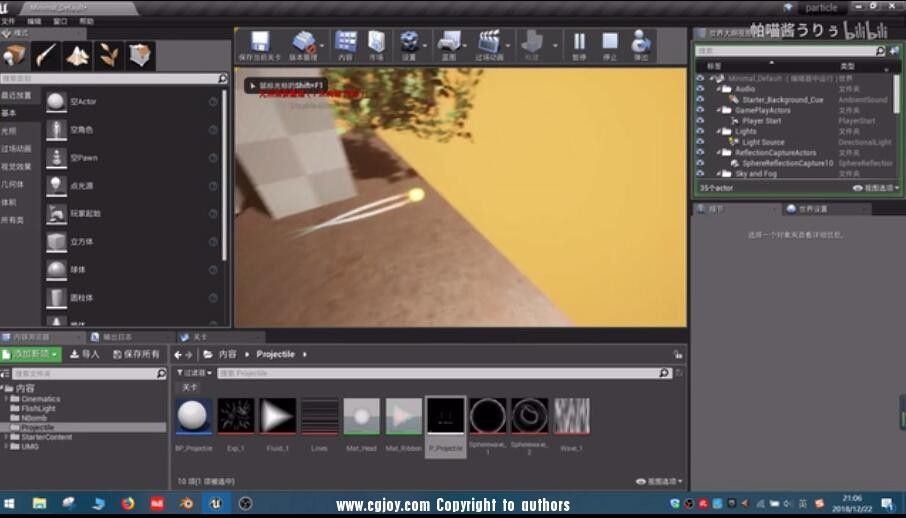Image resolution: width=906 pixels, height=518 pixels.
Task: Collapse the ReflectionCaptureActors folder in outliner
Action: point(719,153)
